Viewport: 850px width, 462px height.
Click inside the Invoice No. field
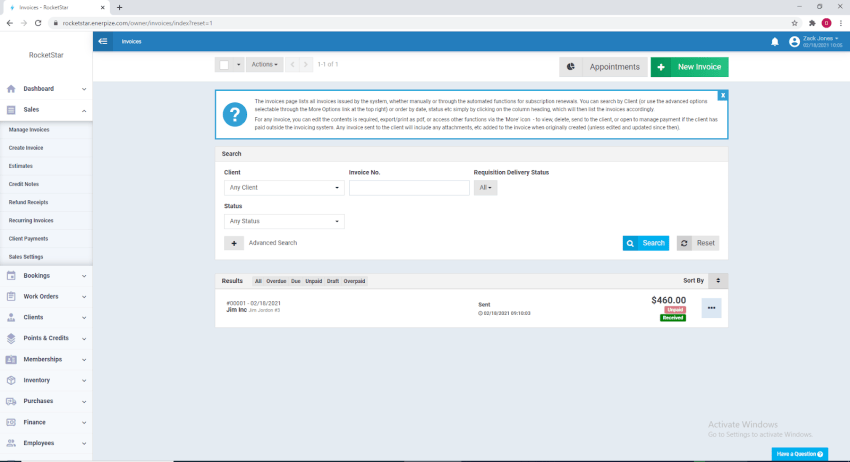click(x=409, y=188)
